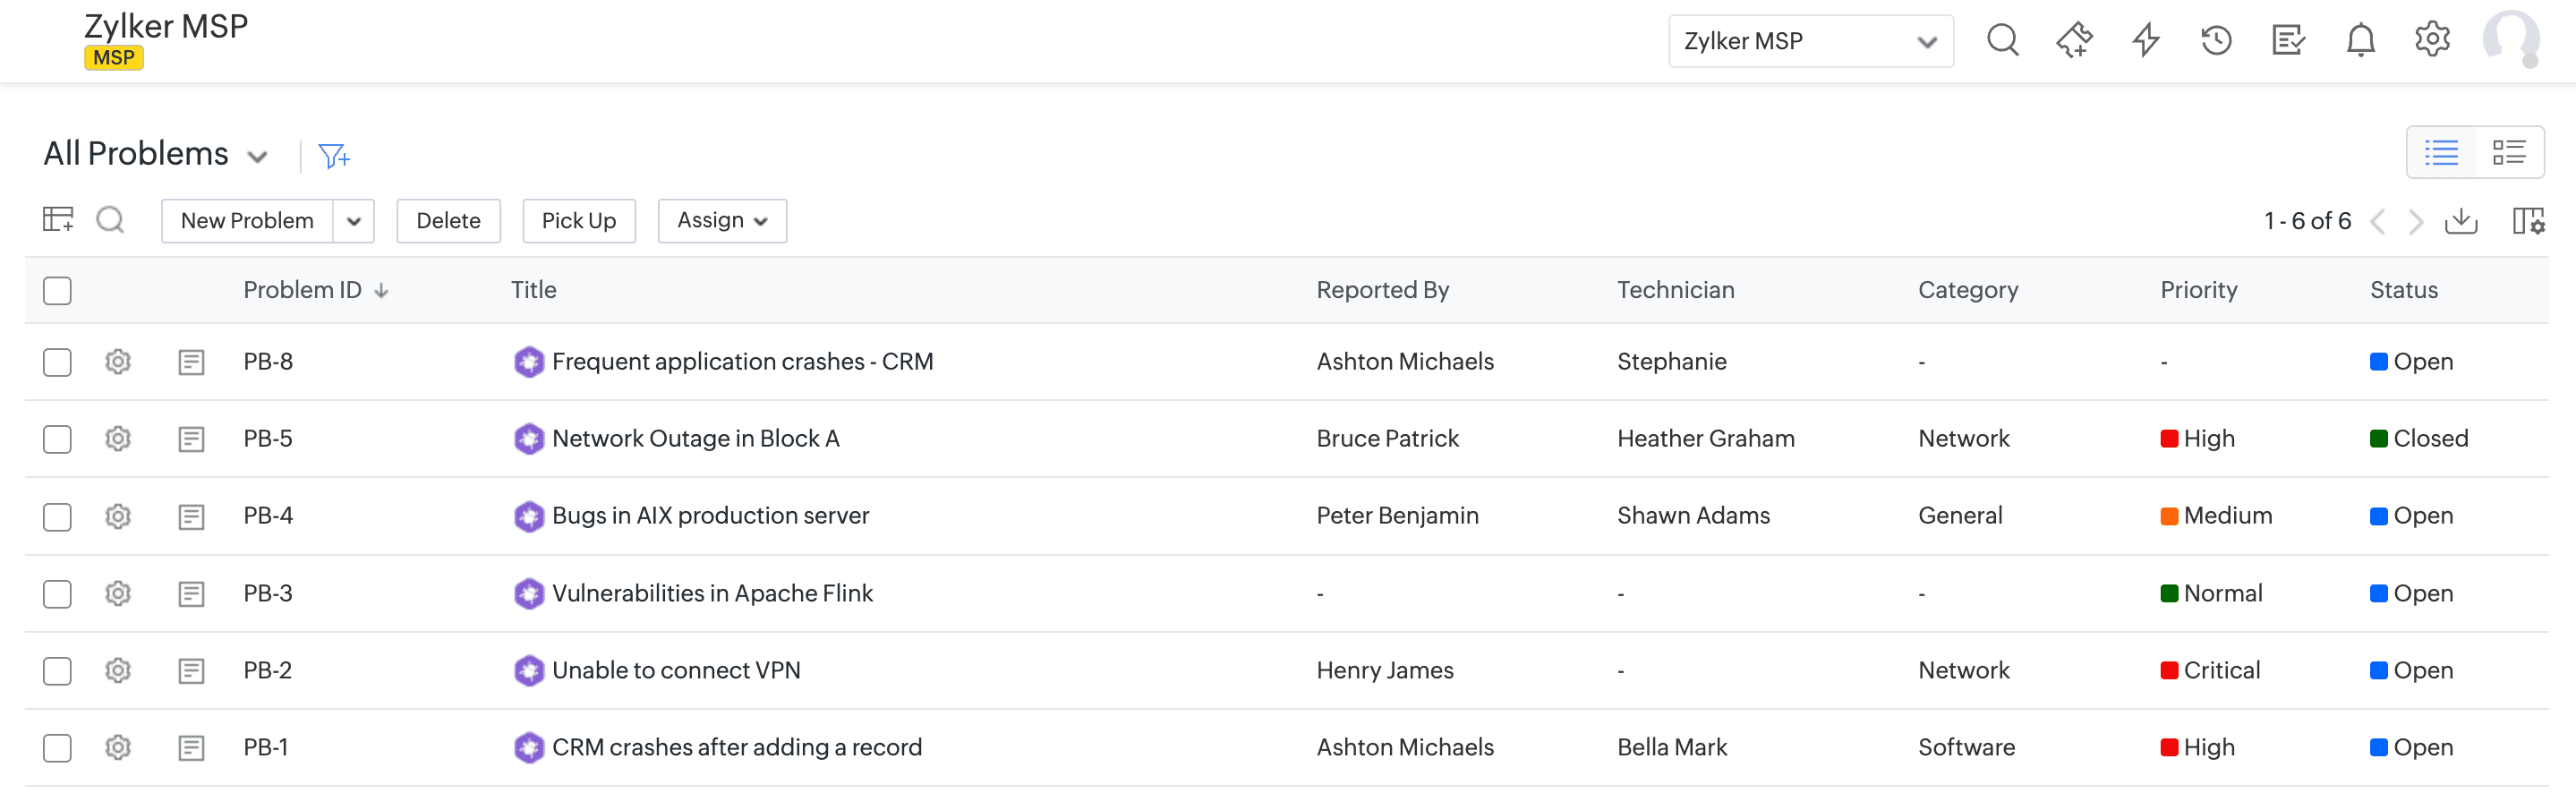This screenshot has height=793, width=2576.
Task: Open the quick actions lightning bolt icon
Action: (2145, 41)
